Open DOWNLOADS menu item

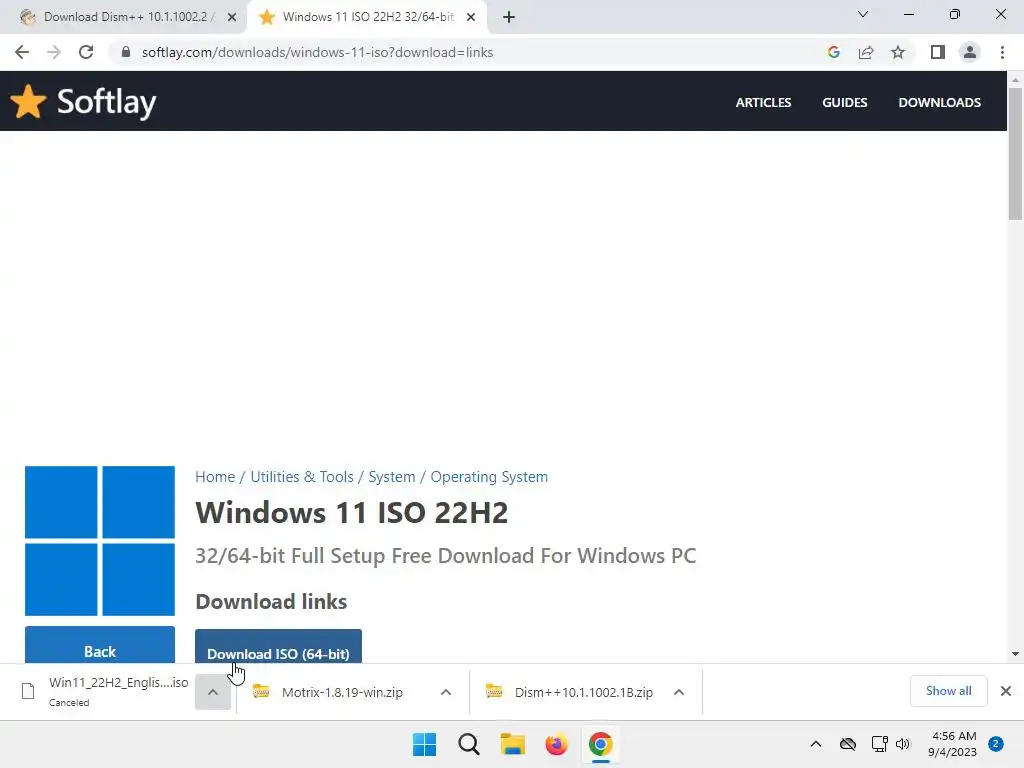tap(940, 103)
